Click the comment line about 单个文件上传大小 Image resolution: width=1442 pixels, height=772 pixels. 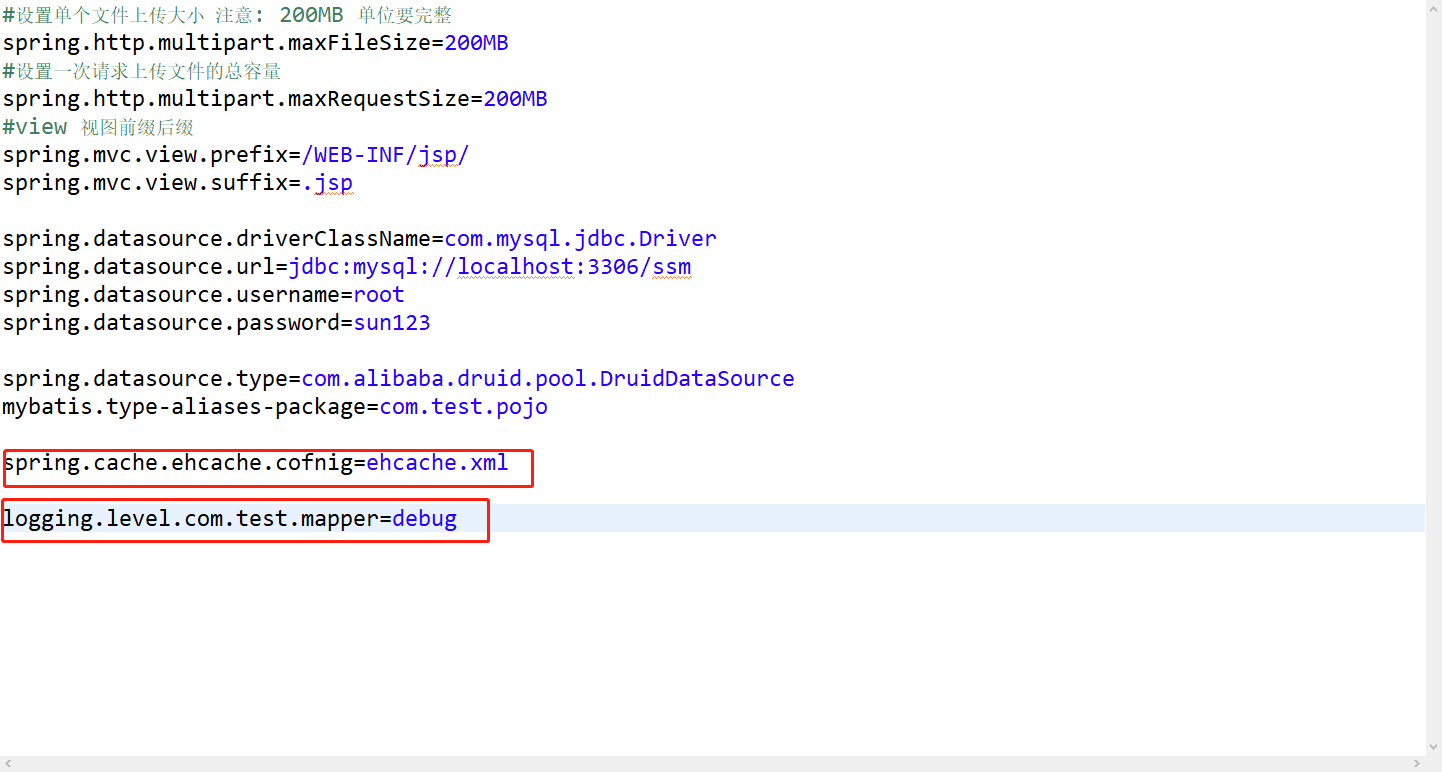click(x=227, y=15)
